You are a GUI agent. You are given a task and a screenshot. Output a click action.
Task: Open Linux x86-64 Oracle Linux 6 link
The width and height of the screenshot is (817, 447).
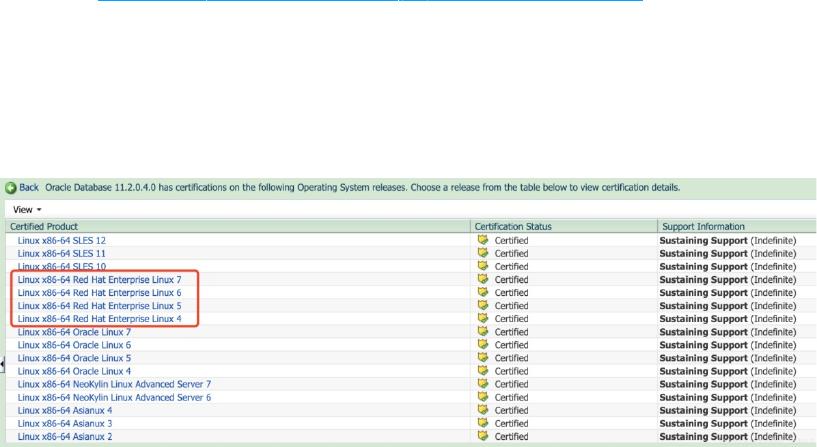pyautogui.click(x=74, y=345)
